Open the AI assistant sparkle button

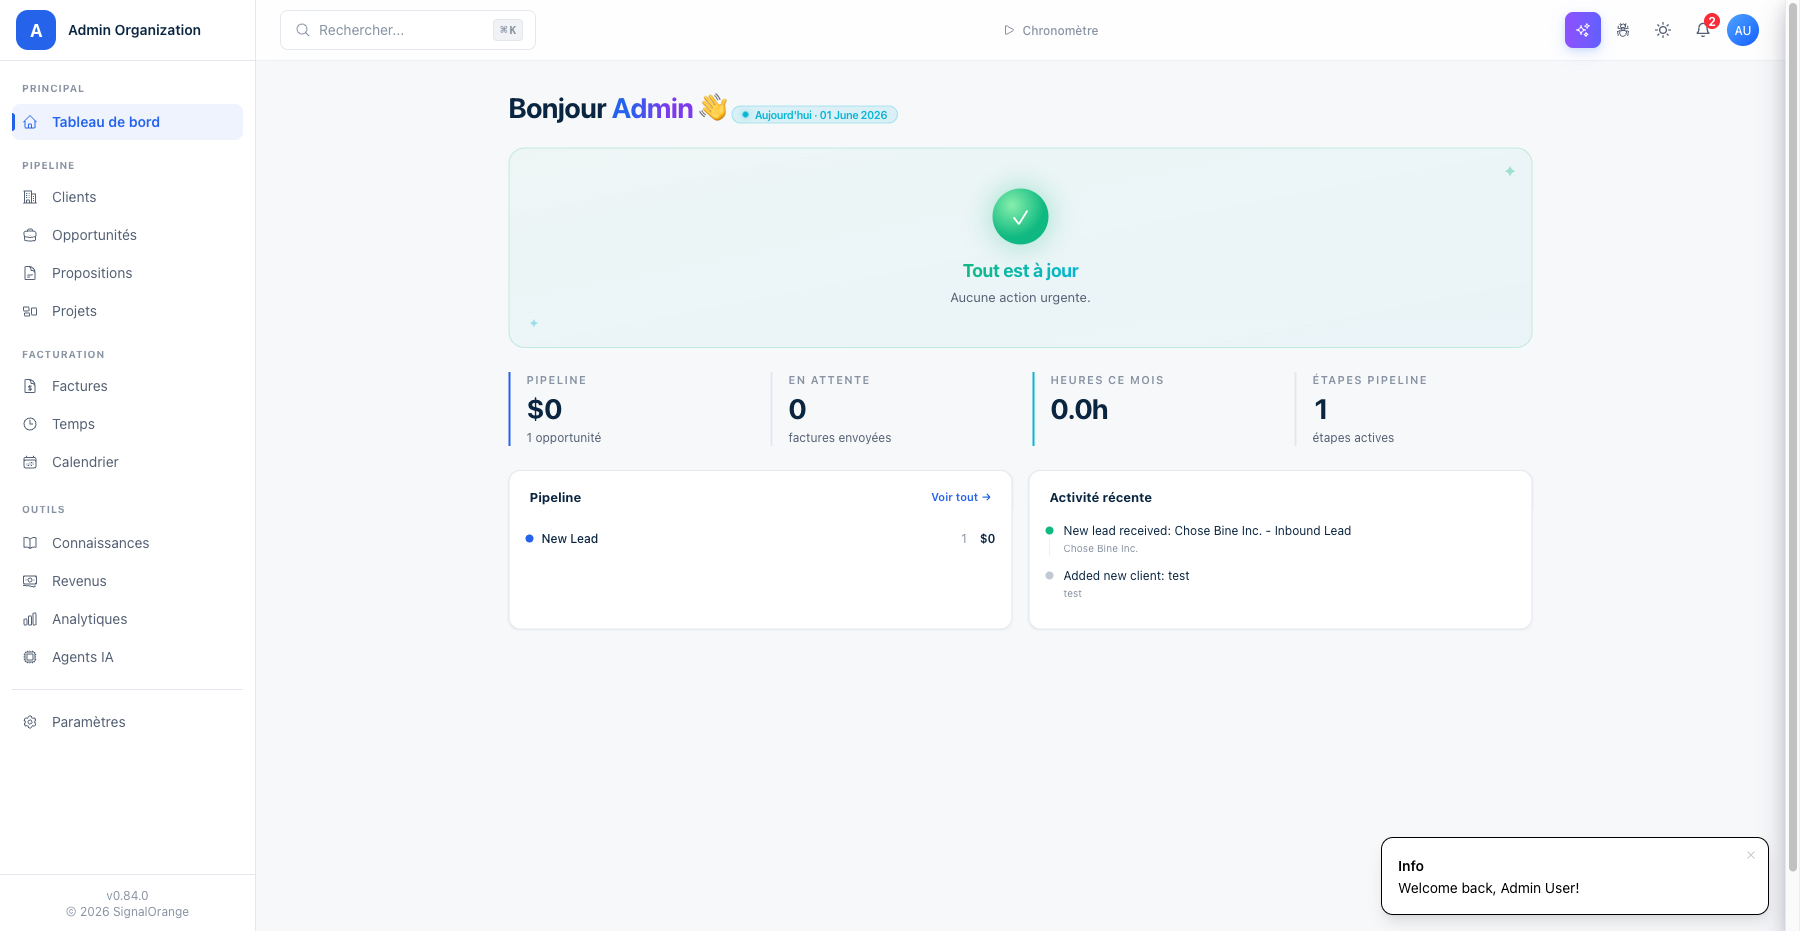[x=1582, y=30]
